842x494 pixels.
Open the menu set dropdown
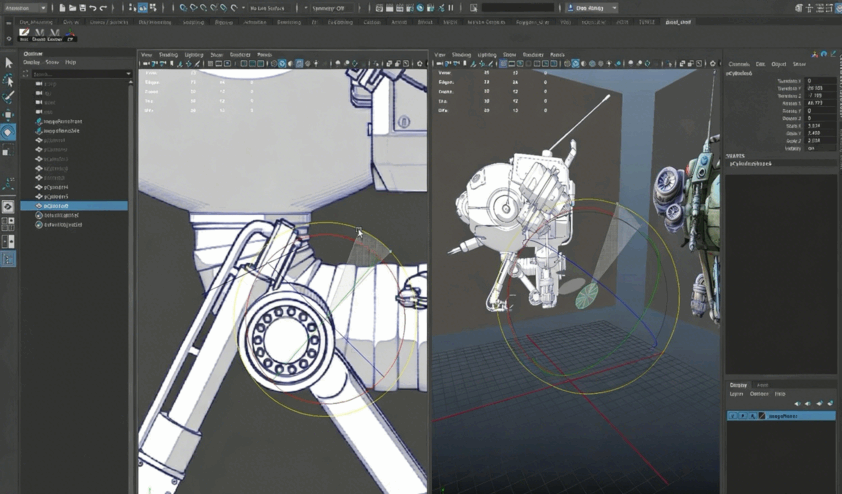tap(24, 8)
